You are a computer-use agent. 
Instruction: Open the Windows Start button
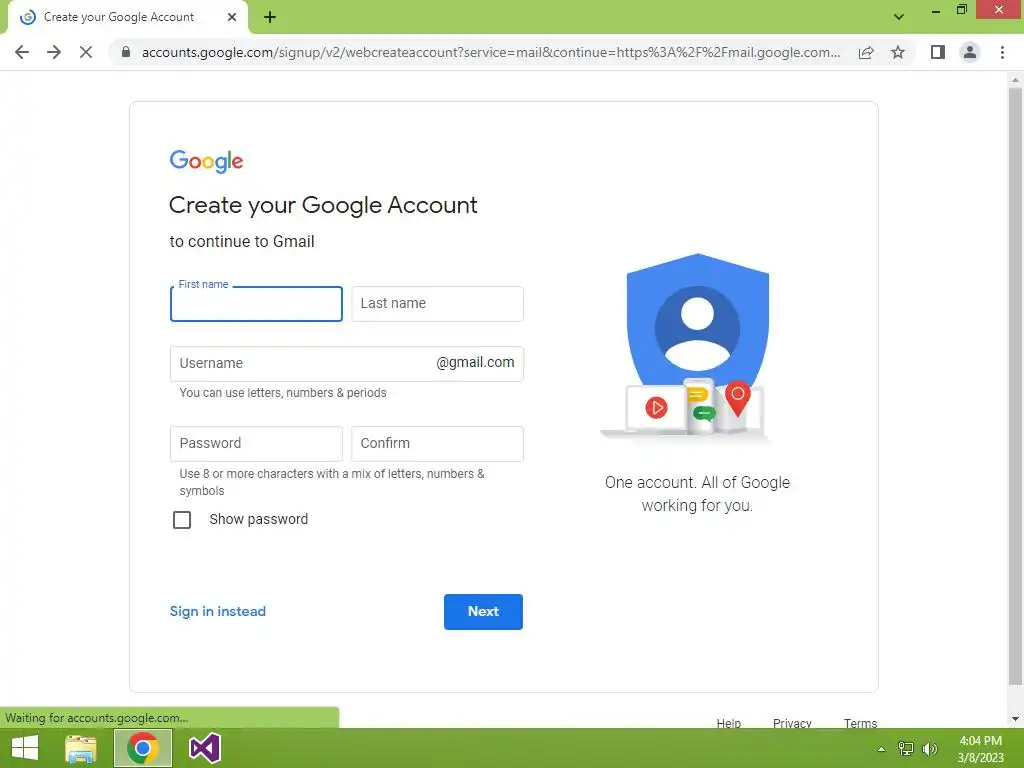[x=25, y=748]
